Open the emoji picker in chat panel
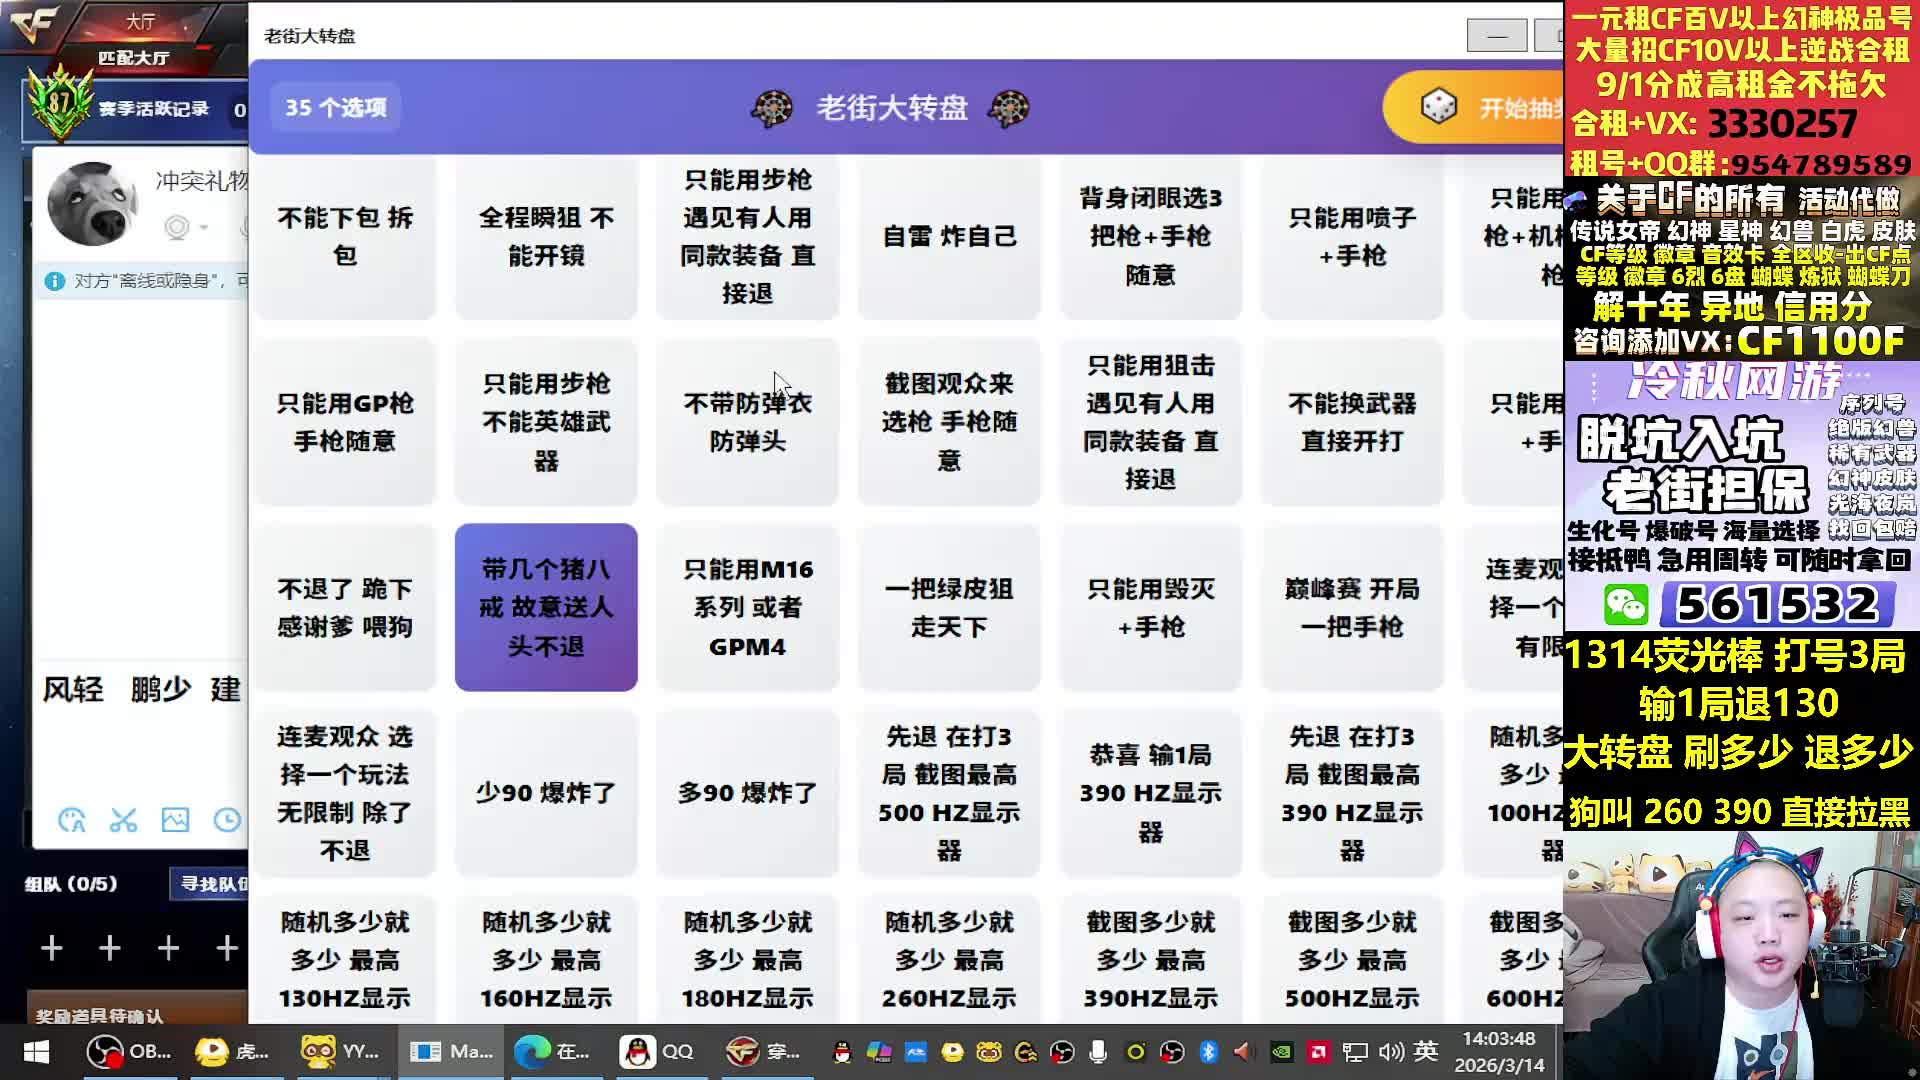 pyautogui.click(x=72, y=821)
